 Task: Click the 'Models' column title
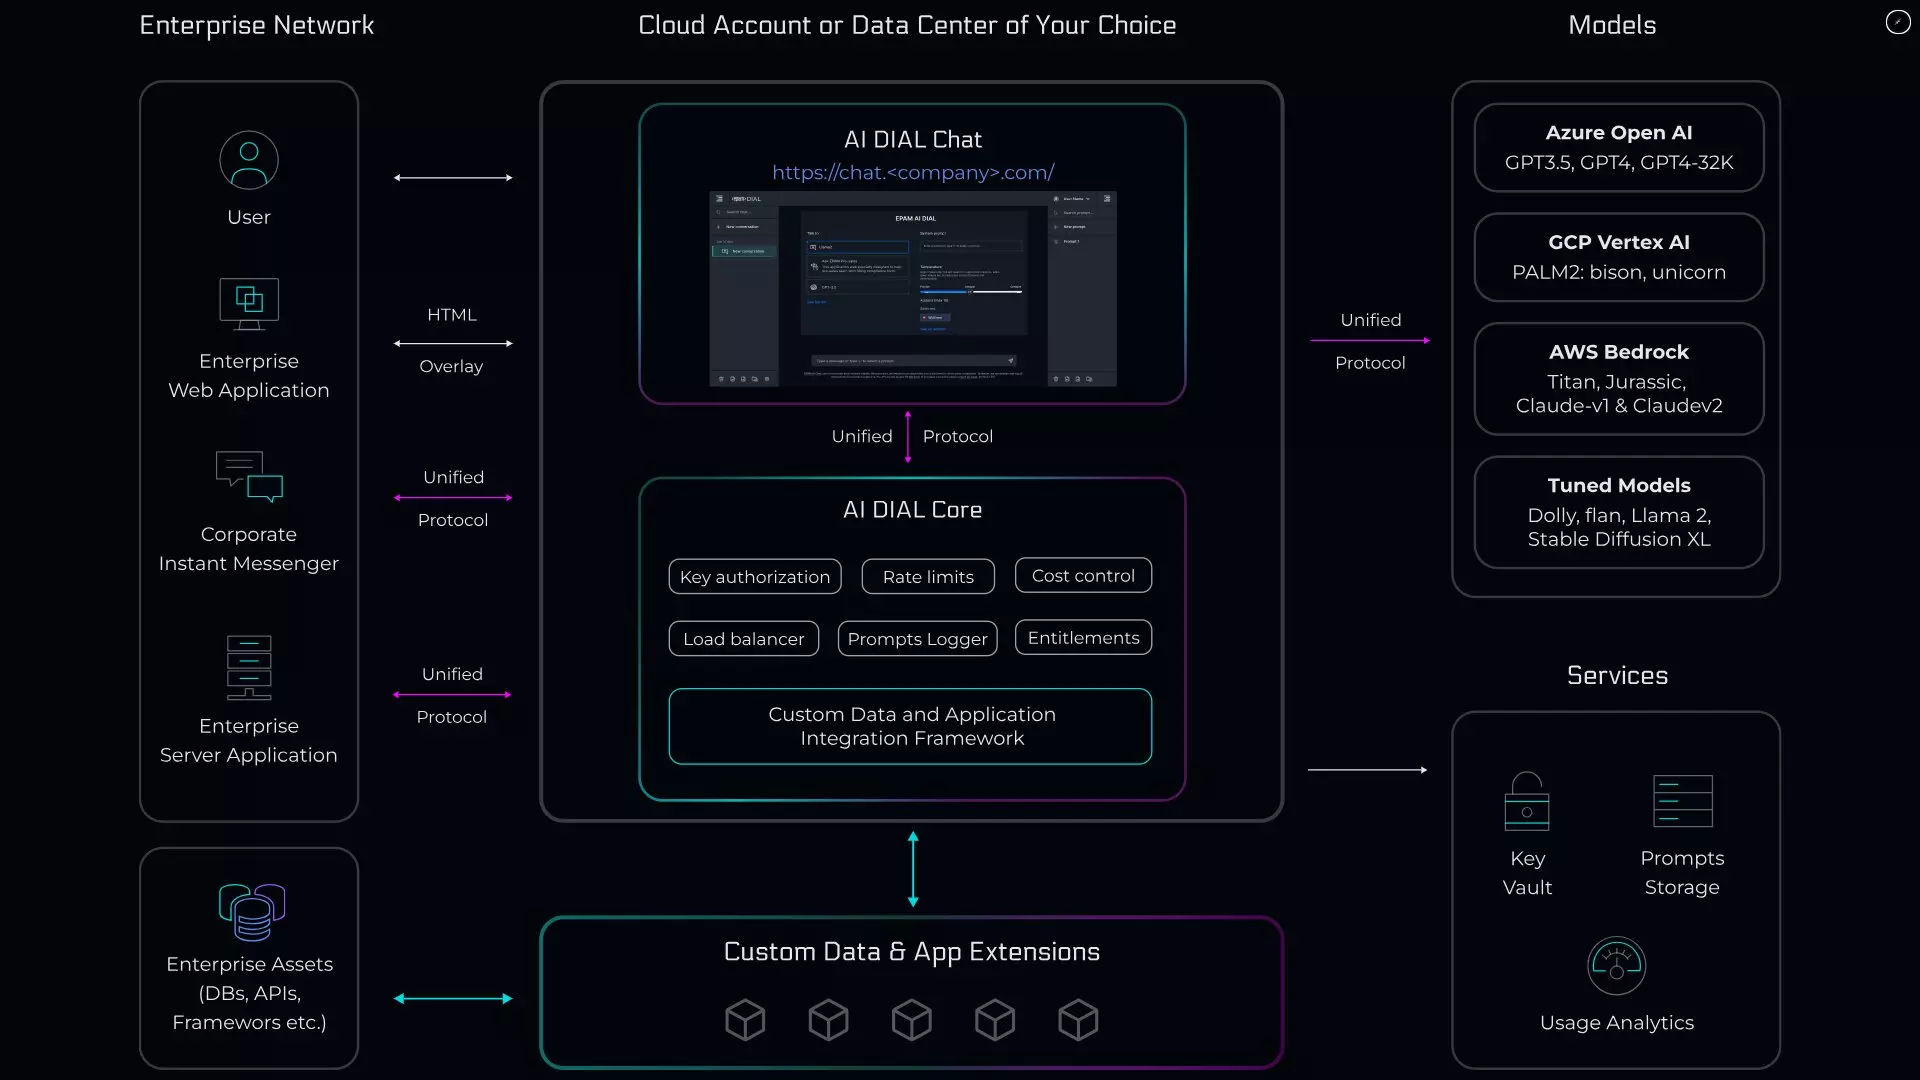[1612, 25]
